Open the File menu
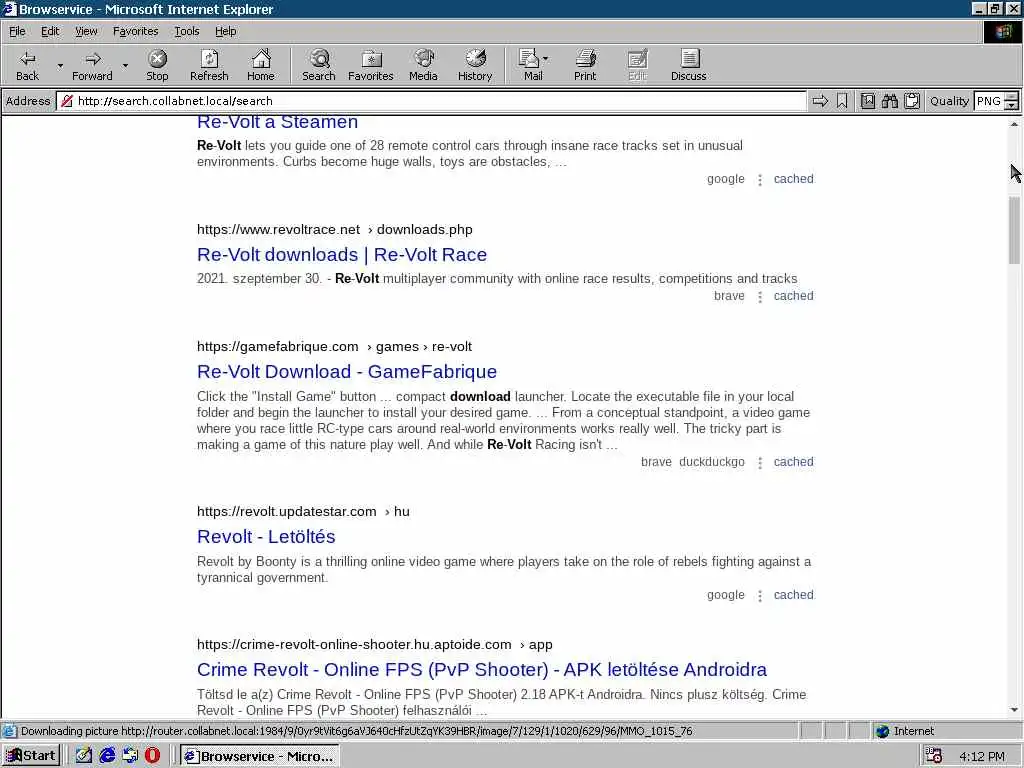 [x=17, y=31]
